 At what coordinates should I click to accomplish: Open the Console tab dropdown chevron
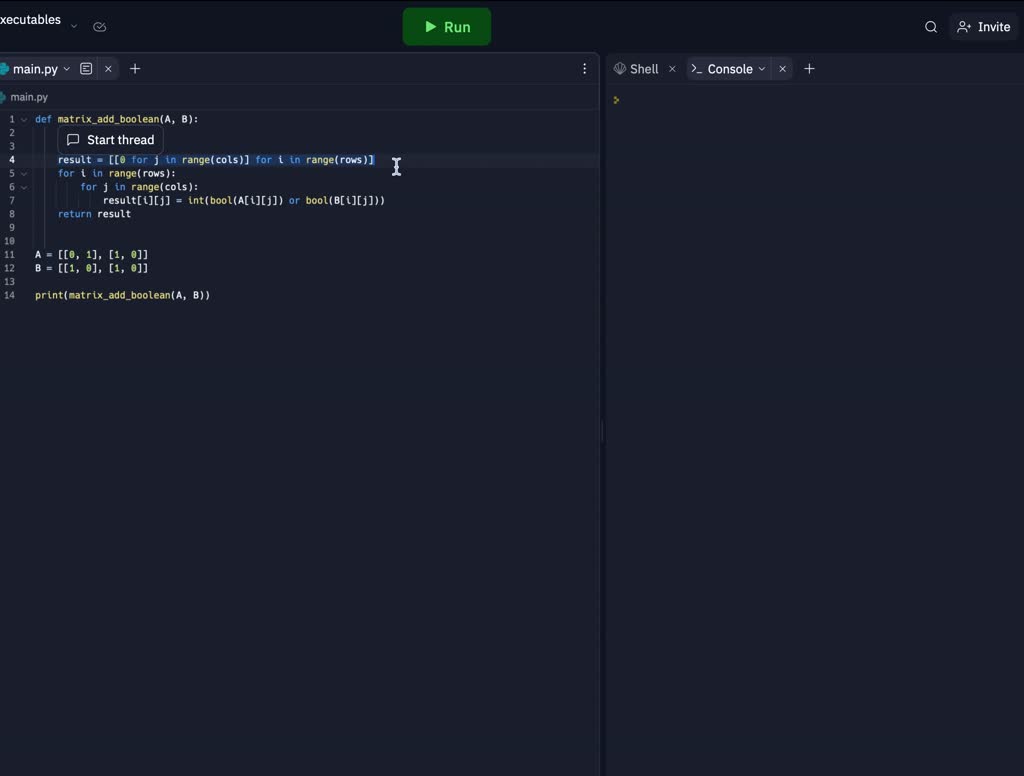pyautogui.click(x=762, y=69)
